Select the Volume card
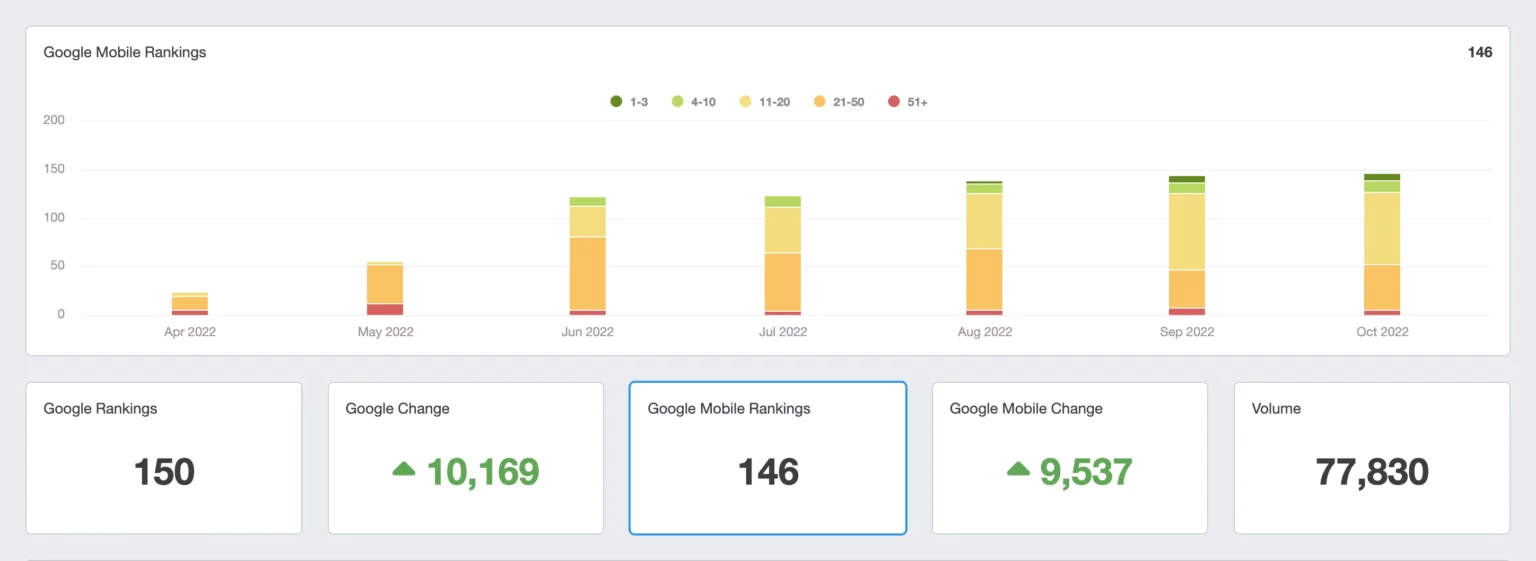The width and height of the screenshot is (1536, 561). point(1372,458)
